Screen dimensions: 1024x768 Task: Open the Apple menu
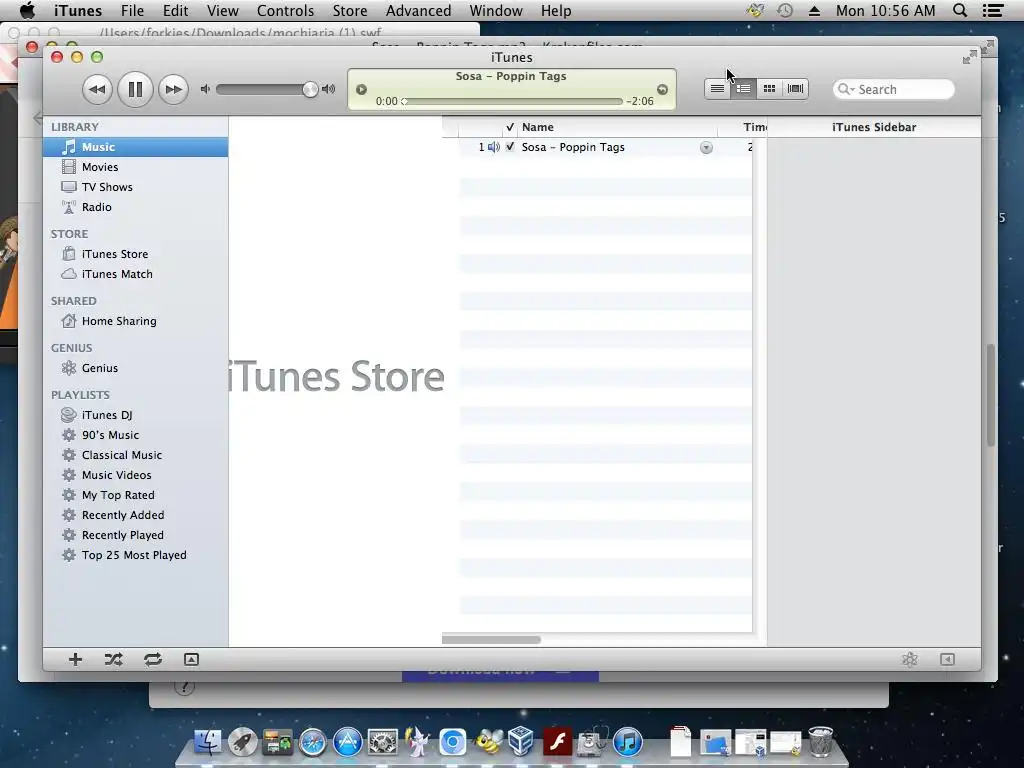click(27, 10)
